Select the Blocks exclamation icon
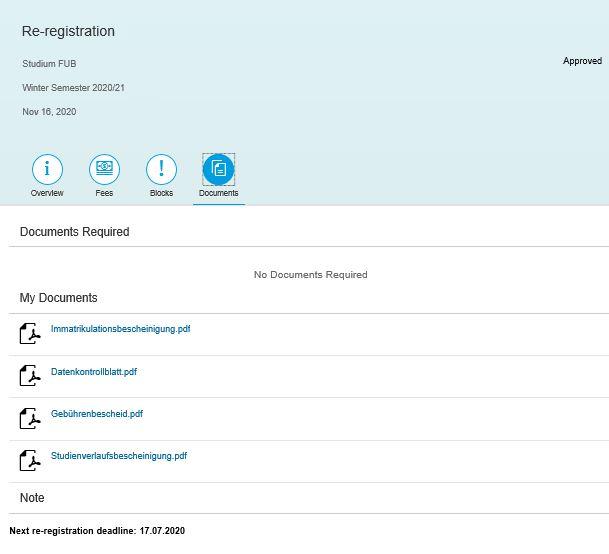609x554 pixels. [x=161, y=169]
